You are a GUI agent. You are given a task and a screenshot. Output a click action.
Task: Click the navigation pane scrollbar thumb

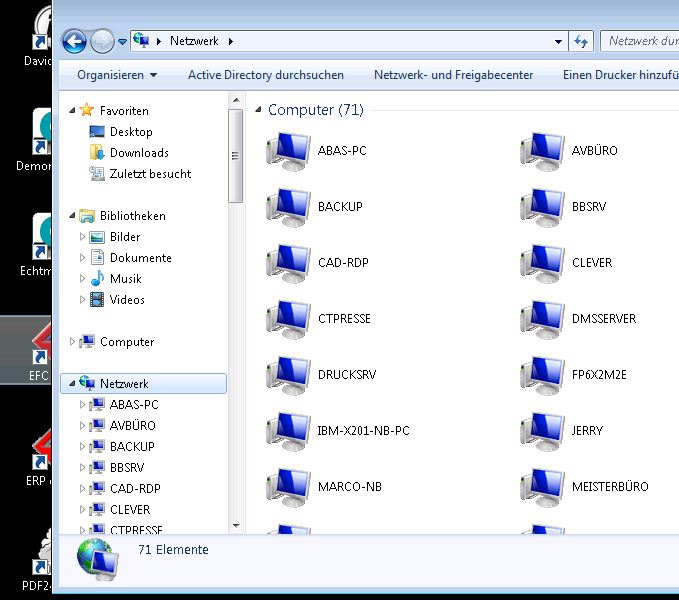(236, 156)
